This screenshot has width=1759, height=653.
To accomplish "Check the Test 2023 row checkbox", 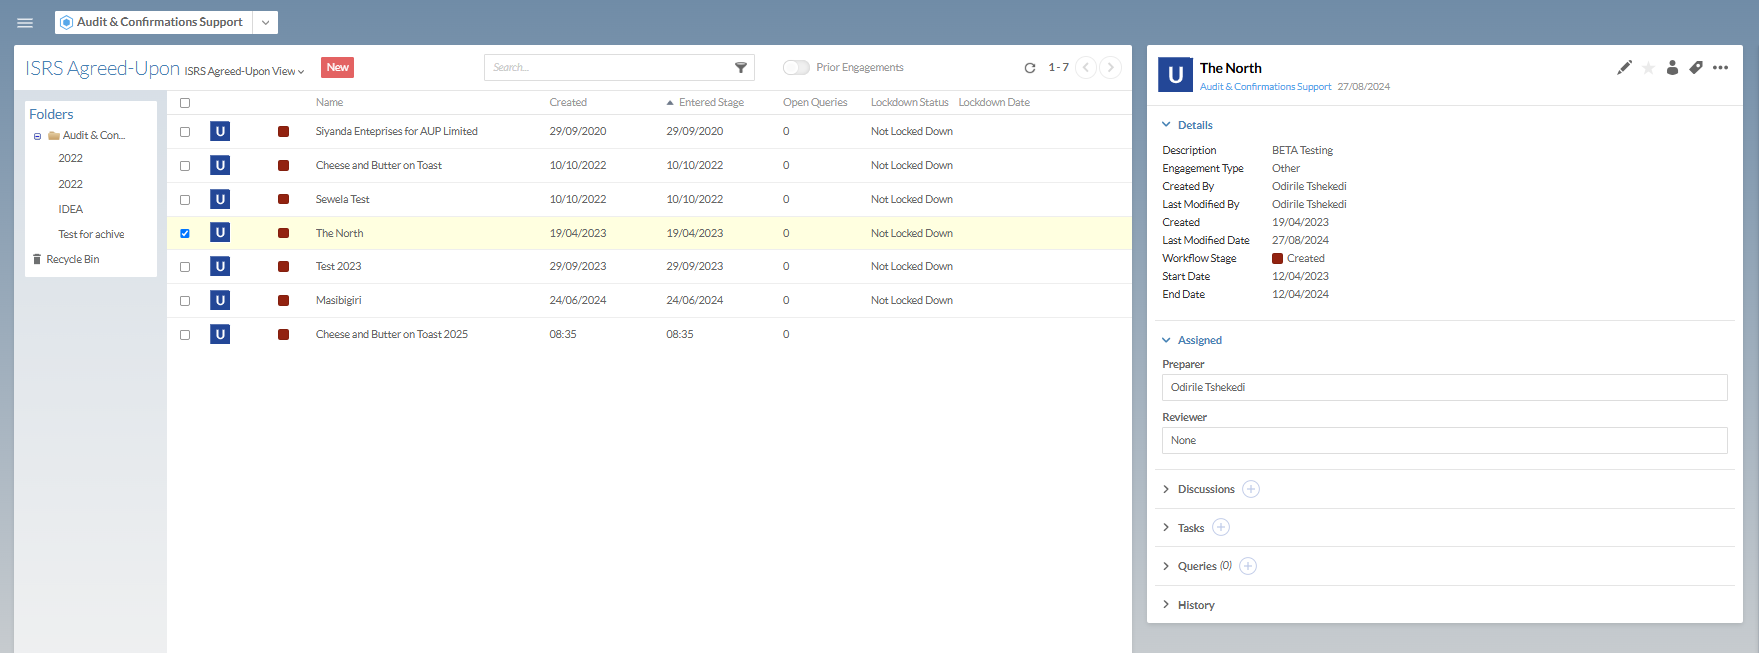I will (x=185, y=267).
